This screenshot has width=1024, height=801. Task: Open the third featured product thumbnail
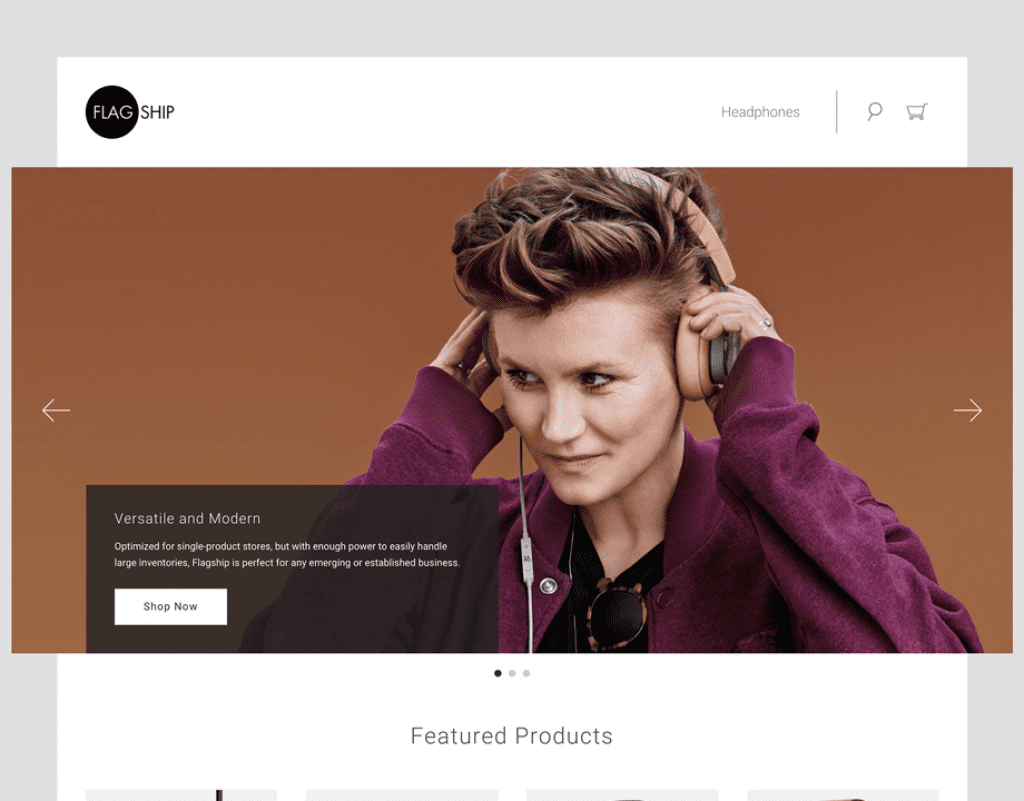[x=622, y=795]
